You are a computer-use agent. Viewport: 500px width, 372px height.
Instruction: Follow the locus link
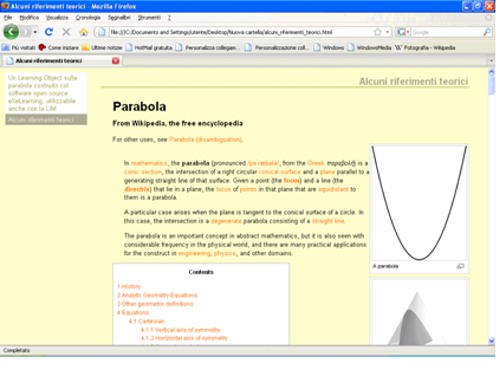pos(223,189)
